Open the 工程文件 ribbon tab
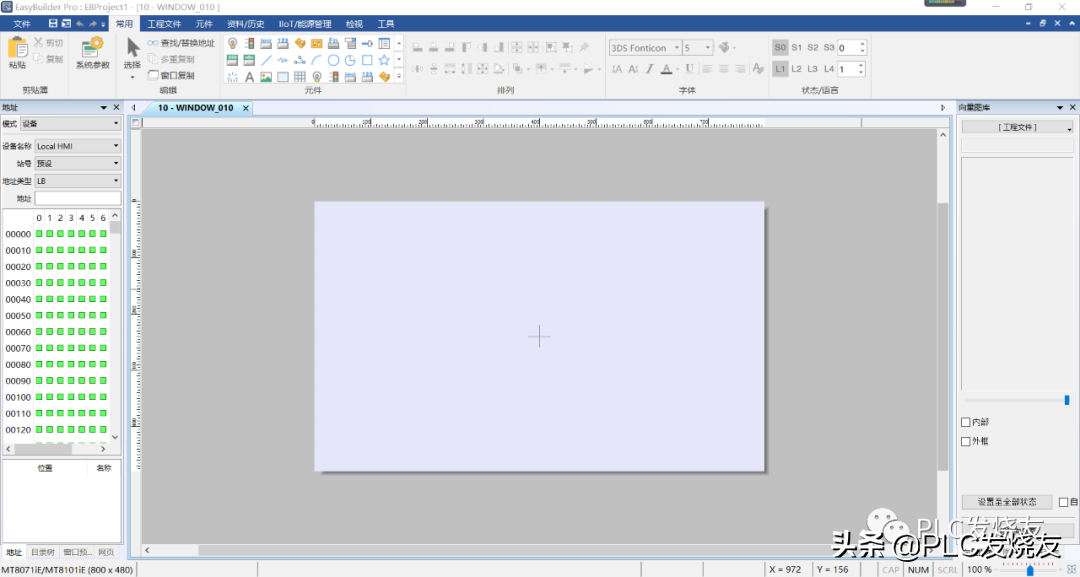 tap(164, 23)
